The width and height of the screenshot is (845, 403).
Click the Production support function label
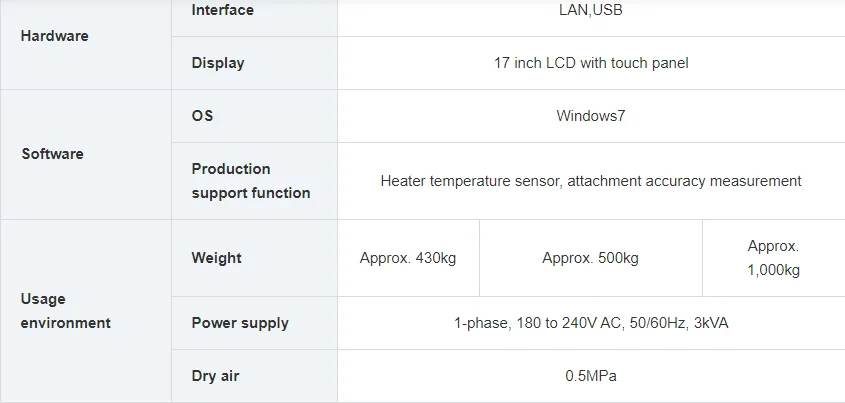[251, 181]
